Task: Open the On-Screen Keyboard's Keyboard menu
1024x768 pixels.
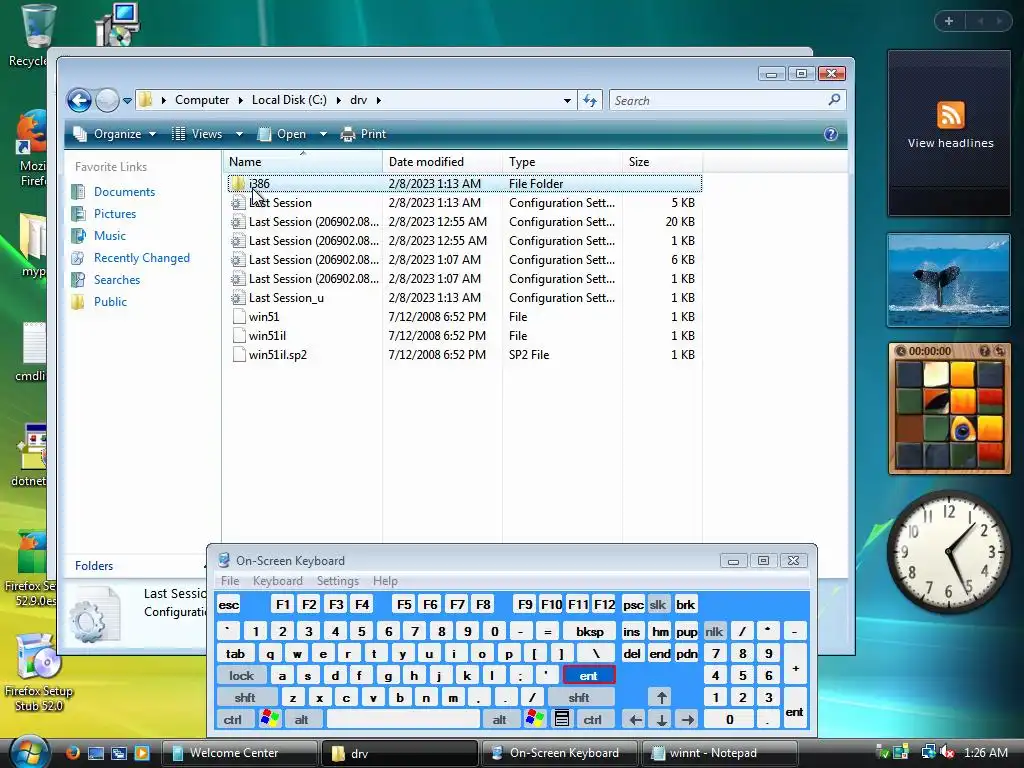Action: (x=278, y=581)
